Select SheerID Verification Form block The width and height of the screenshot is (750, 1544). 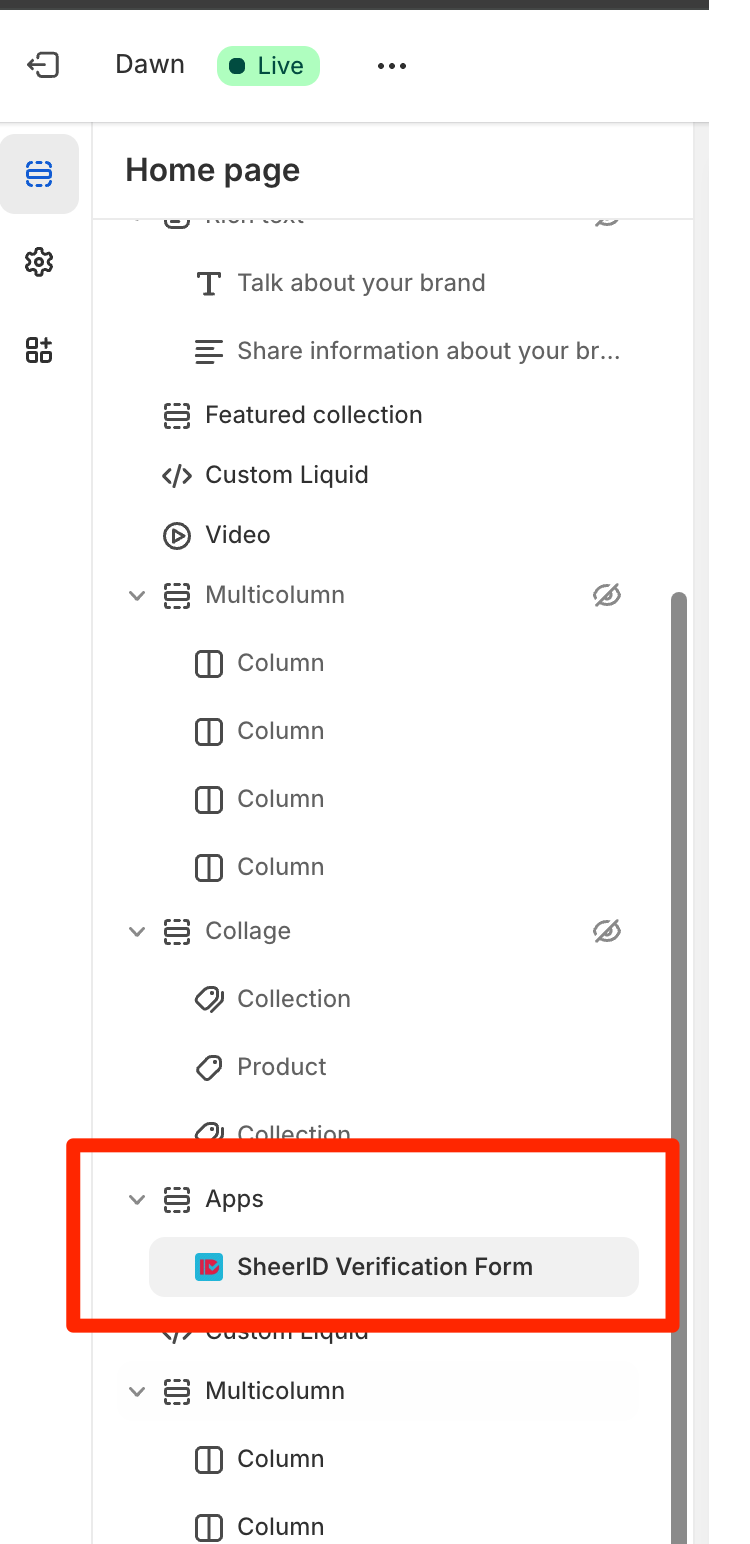pyautogui.click(x=385, y=1267)
